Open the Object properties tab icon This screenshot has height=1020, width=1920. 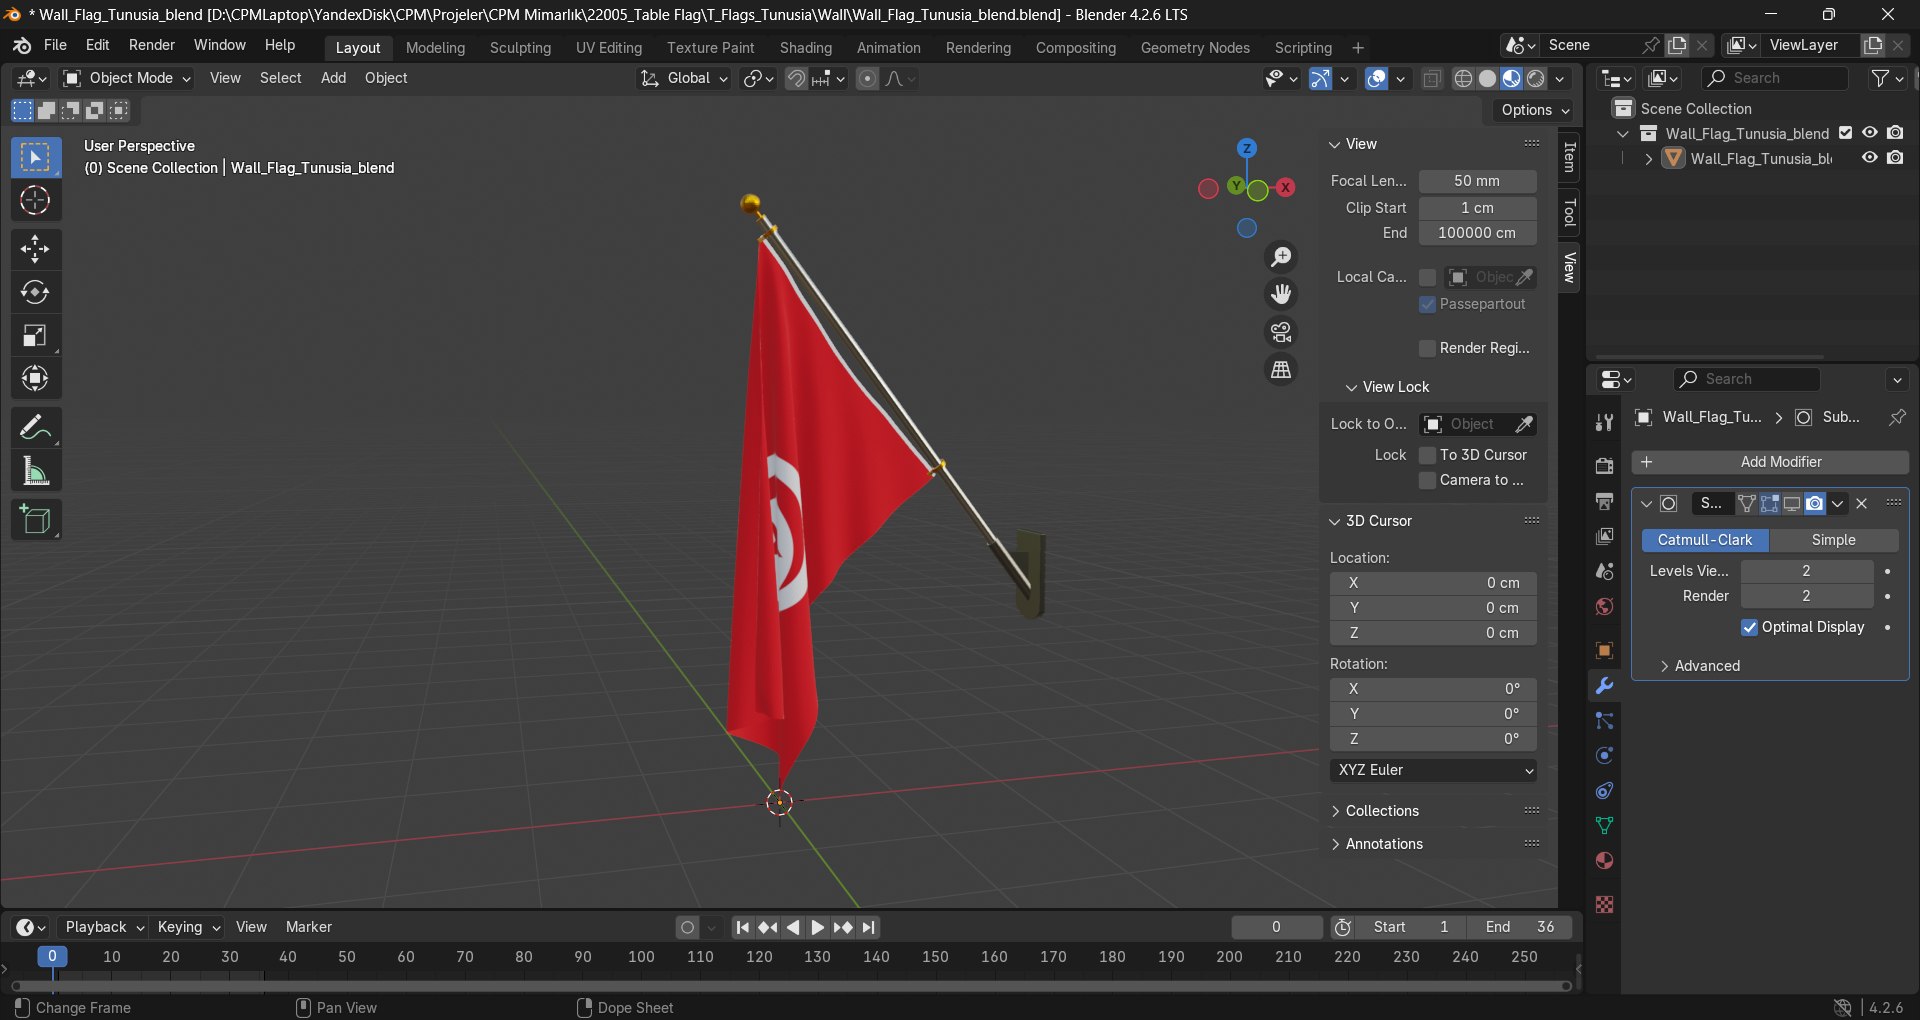tap(1604, 650)
